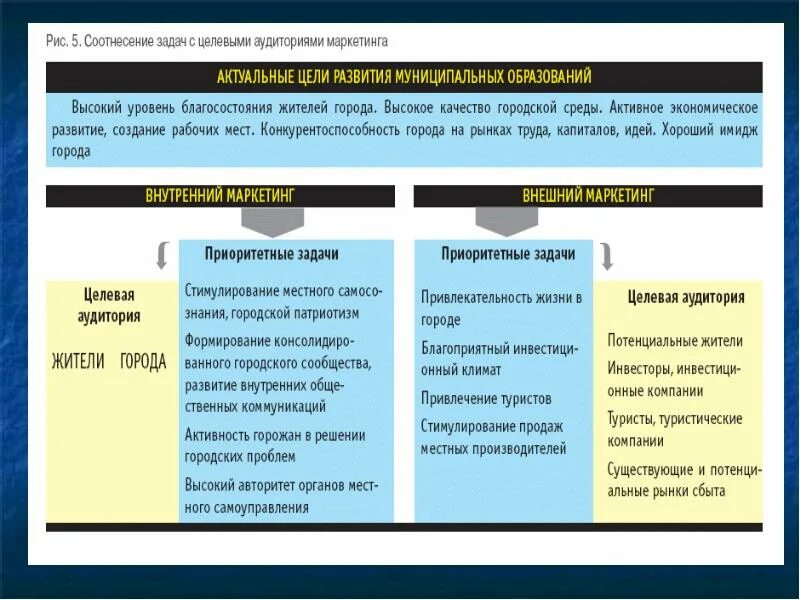Click right 'Приоритетные задачи' title

click(x=508, y=254)
